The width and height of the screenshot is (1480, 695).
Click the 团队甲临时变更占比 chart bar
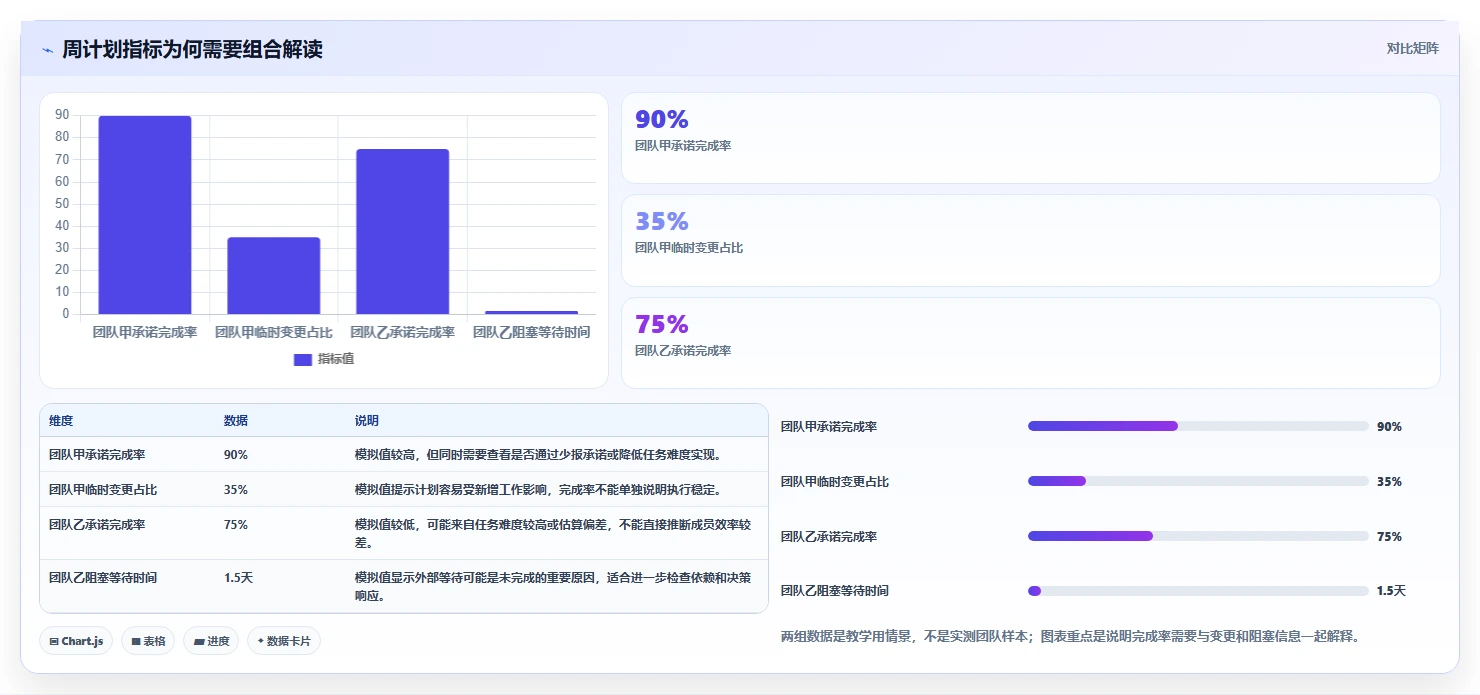tap(274, 276)
